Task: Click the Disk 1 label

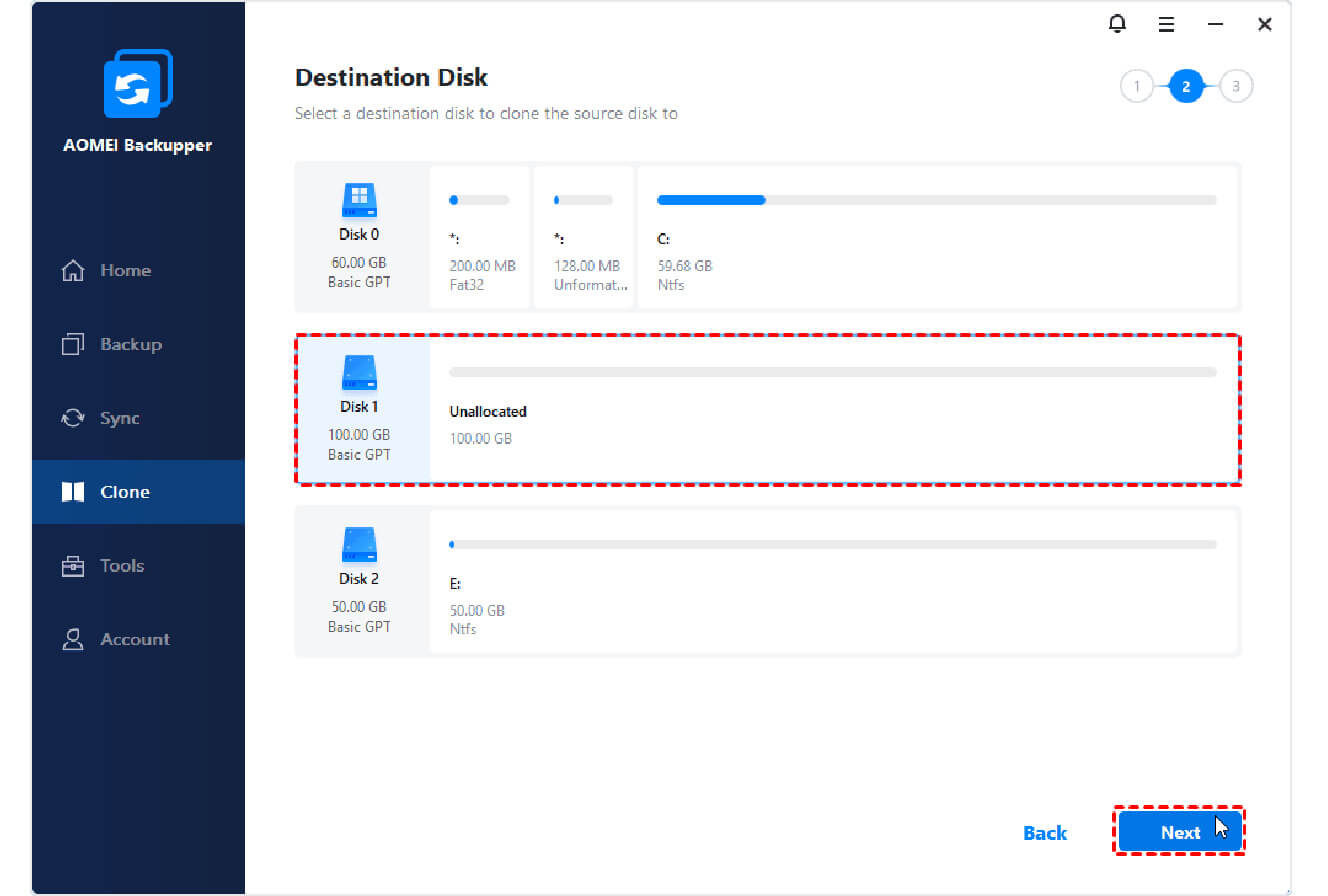Action: coord(359,407)
